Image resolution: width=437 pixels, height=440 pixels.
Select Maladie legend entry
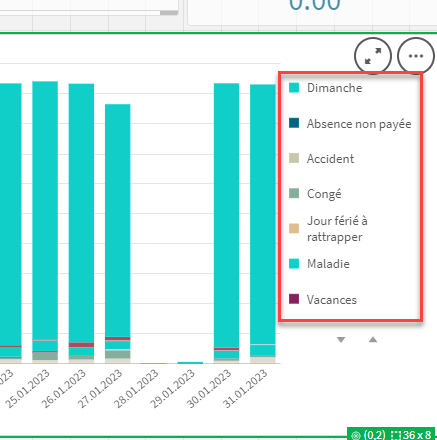(319, 264)
